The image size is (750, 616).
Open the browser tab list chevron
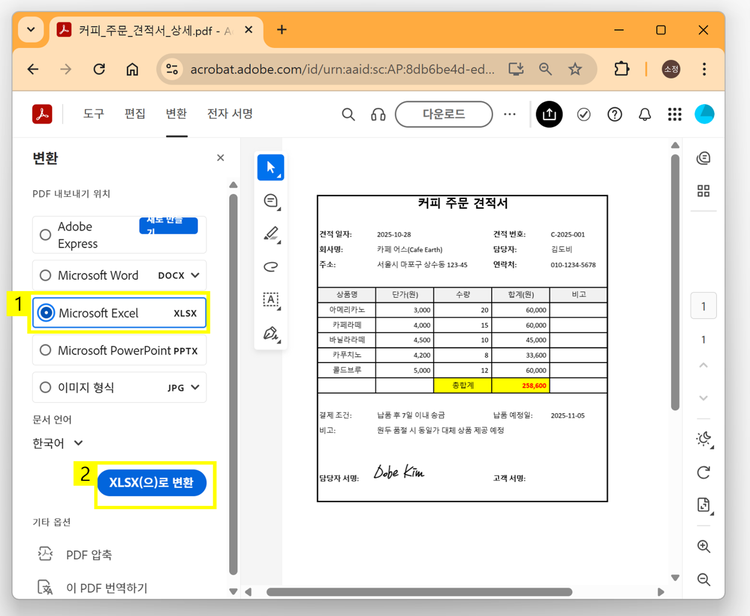click(x=31, y=30)
